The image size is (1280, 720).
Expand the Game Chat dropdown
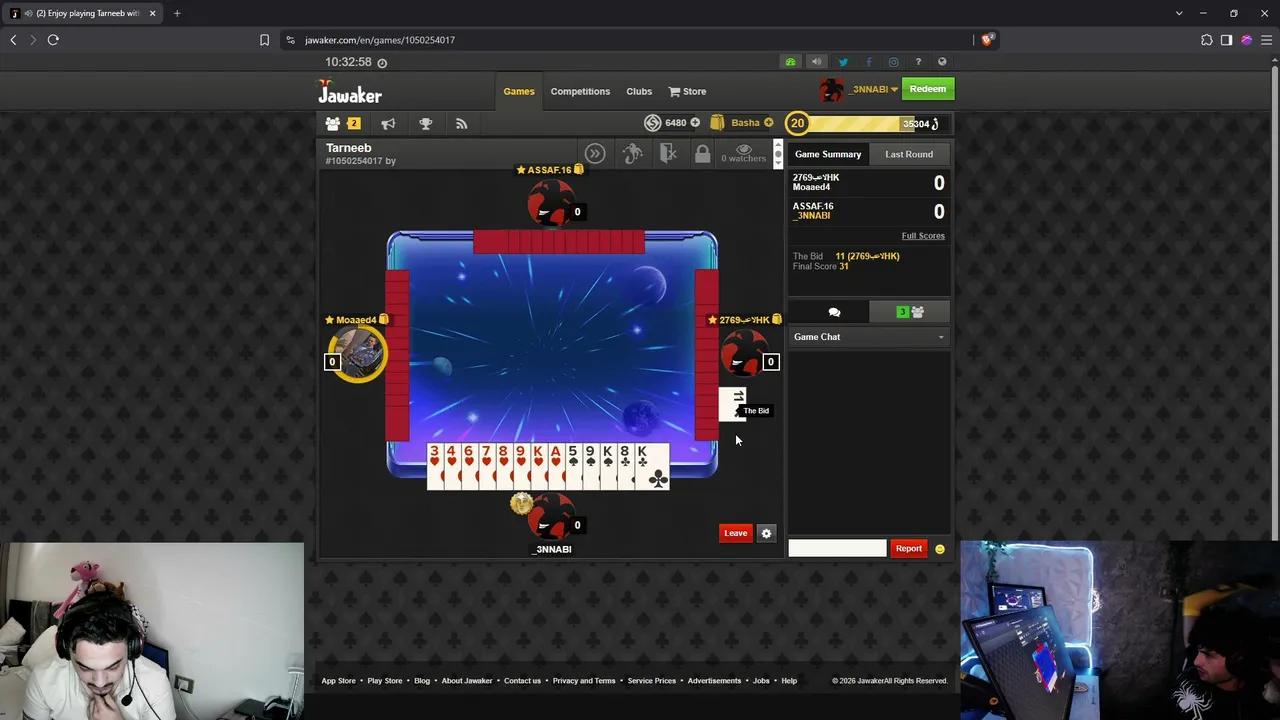coord(869,337)
